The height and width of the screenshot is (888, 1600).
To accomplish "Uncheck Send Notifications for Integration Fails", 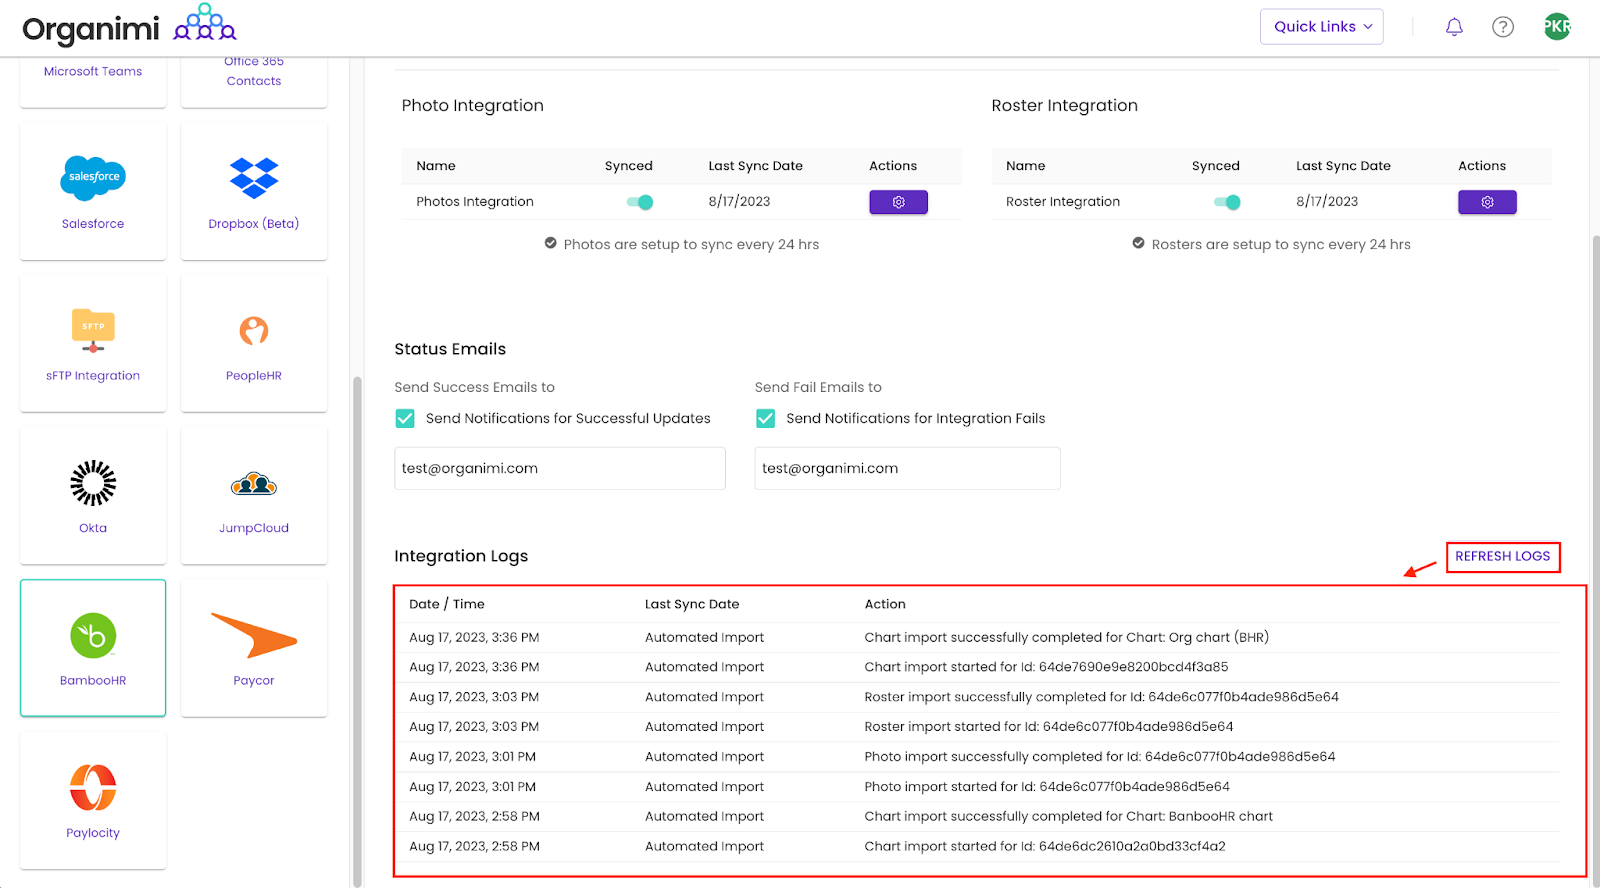I will coord(765,418).
